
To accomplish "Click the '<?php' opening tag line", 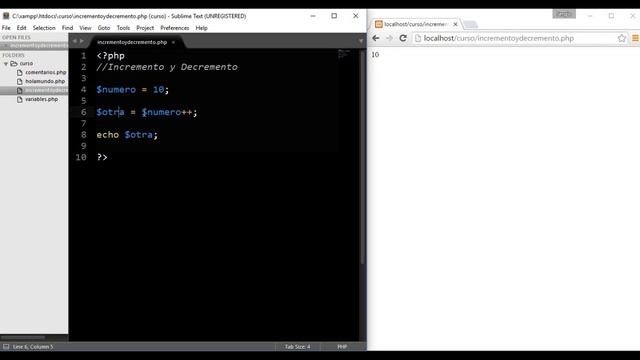I will coord(111,56).
